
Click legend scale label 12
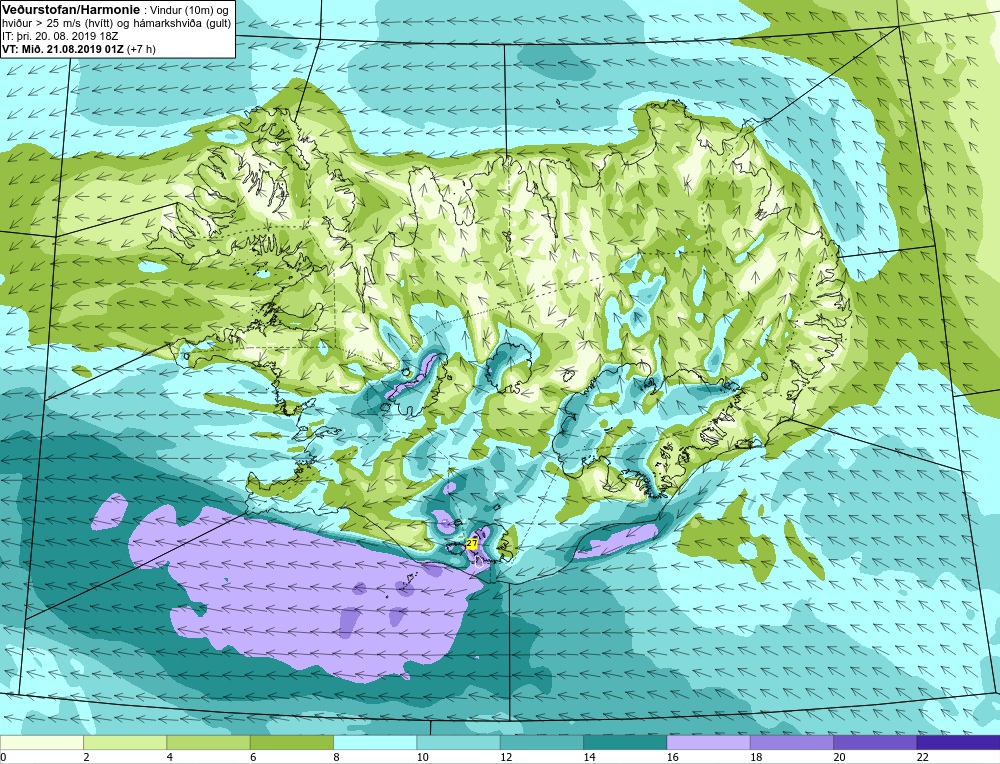point(506,757)
